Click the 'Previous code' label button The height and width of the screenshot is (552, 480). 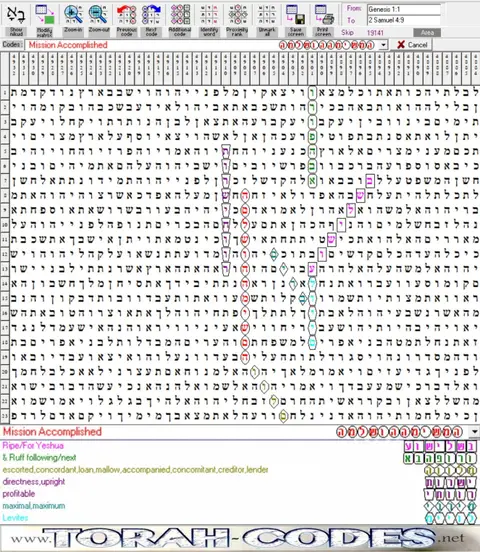126,32
